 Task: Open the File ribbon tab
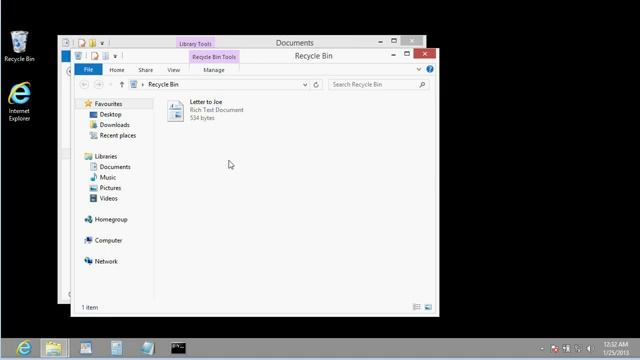click(88, 70)
